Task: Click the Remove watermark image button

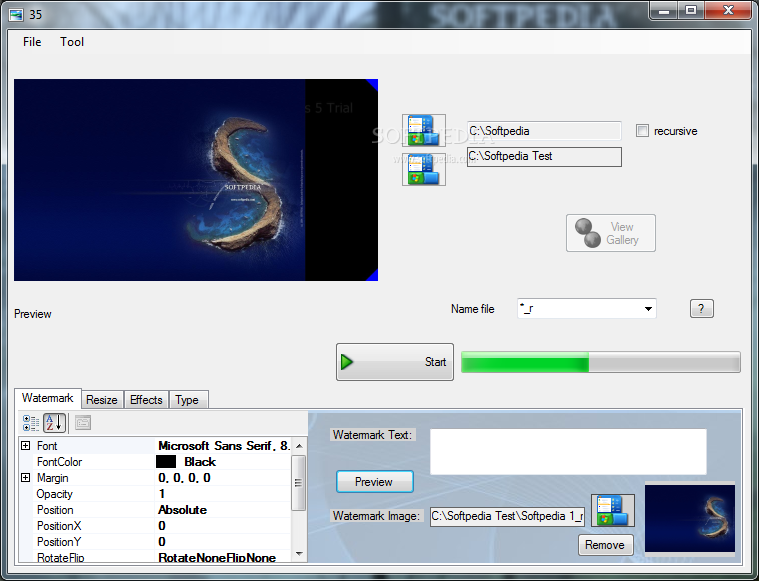Action: point(605,545)
